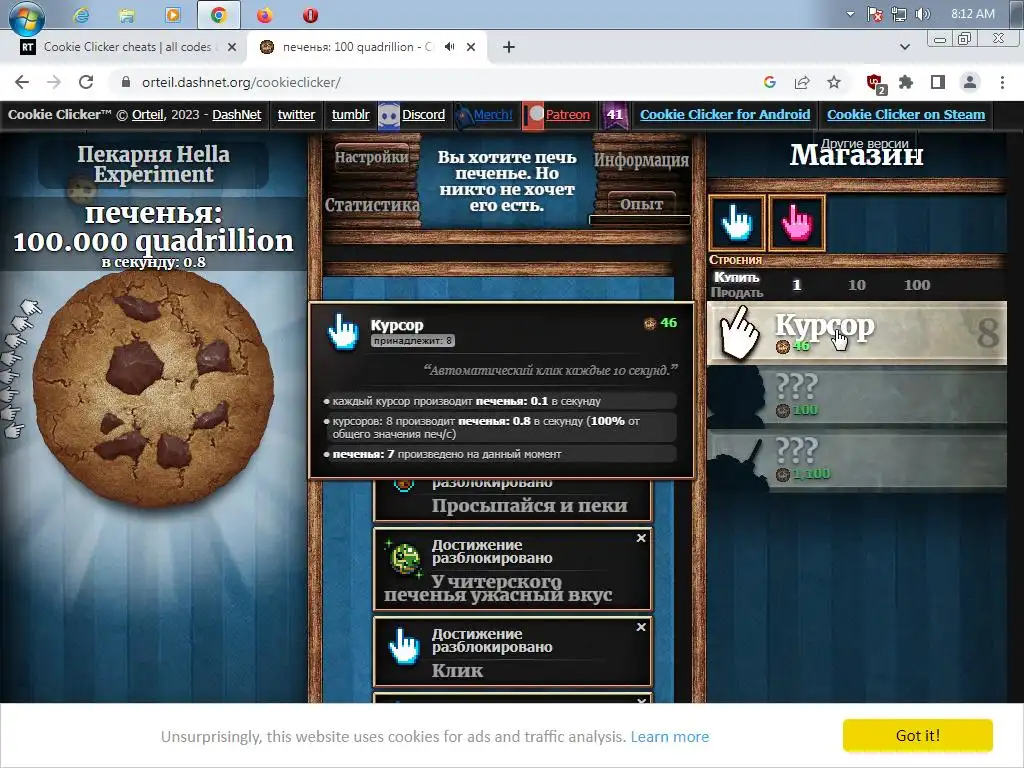The image size is (1024, 768).
Task: Rename the bakery Пекарня Hella Experiment
Action: coord(153,165)
